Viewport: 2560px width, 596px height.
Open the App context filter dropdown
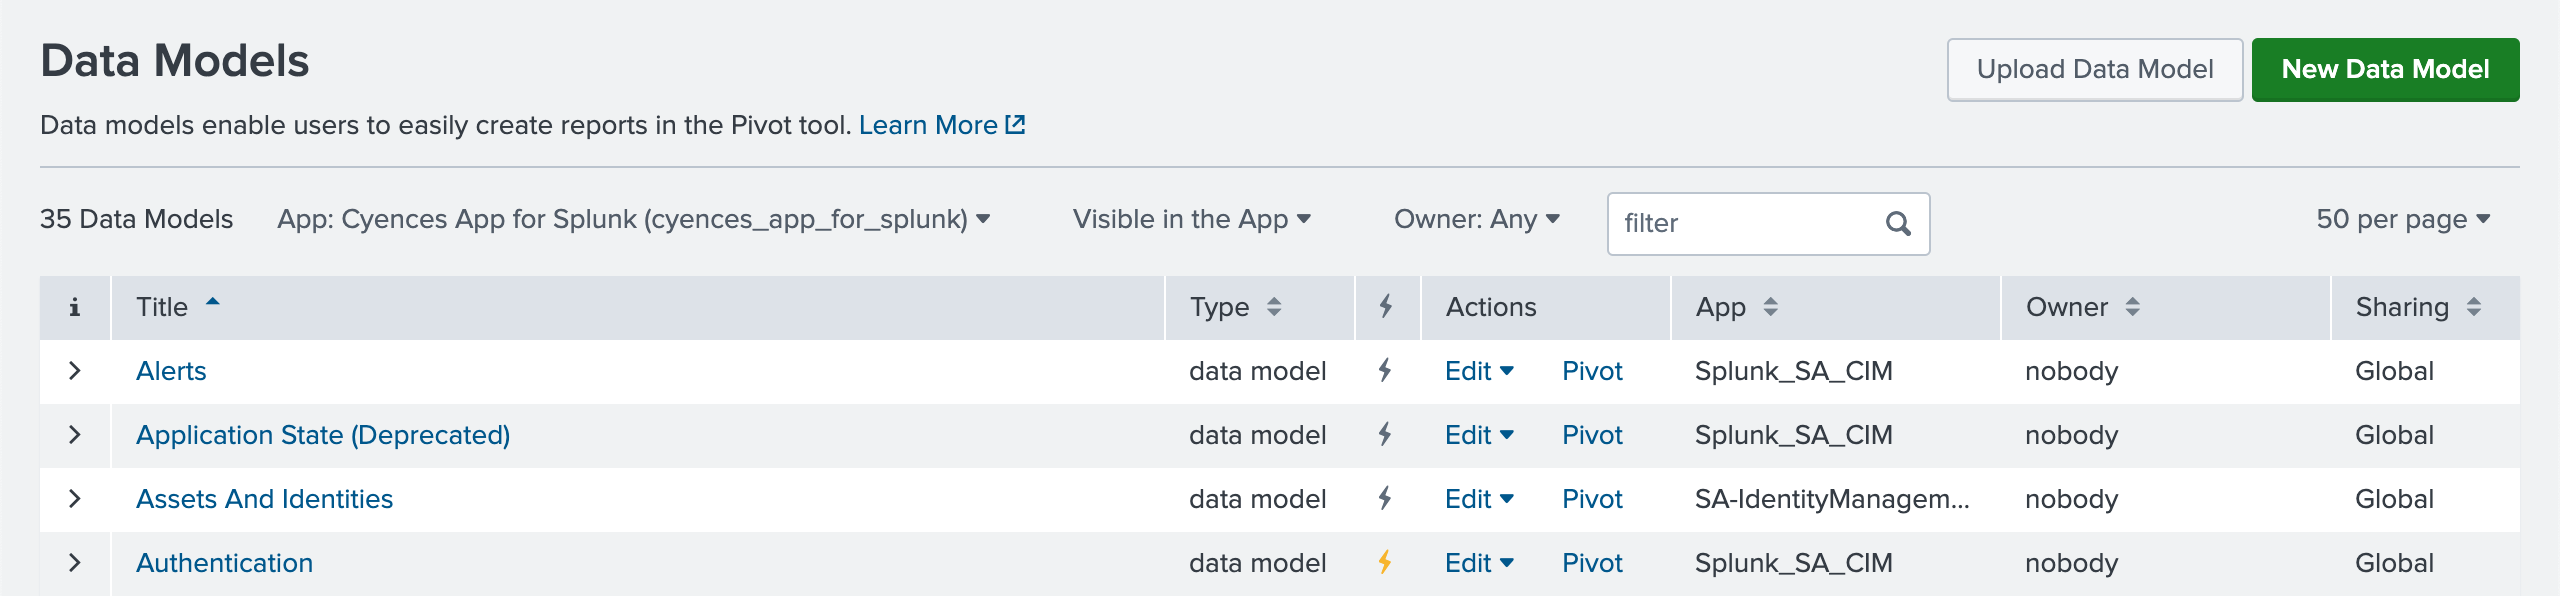click(x=633, y=219)
